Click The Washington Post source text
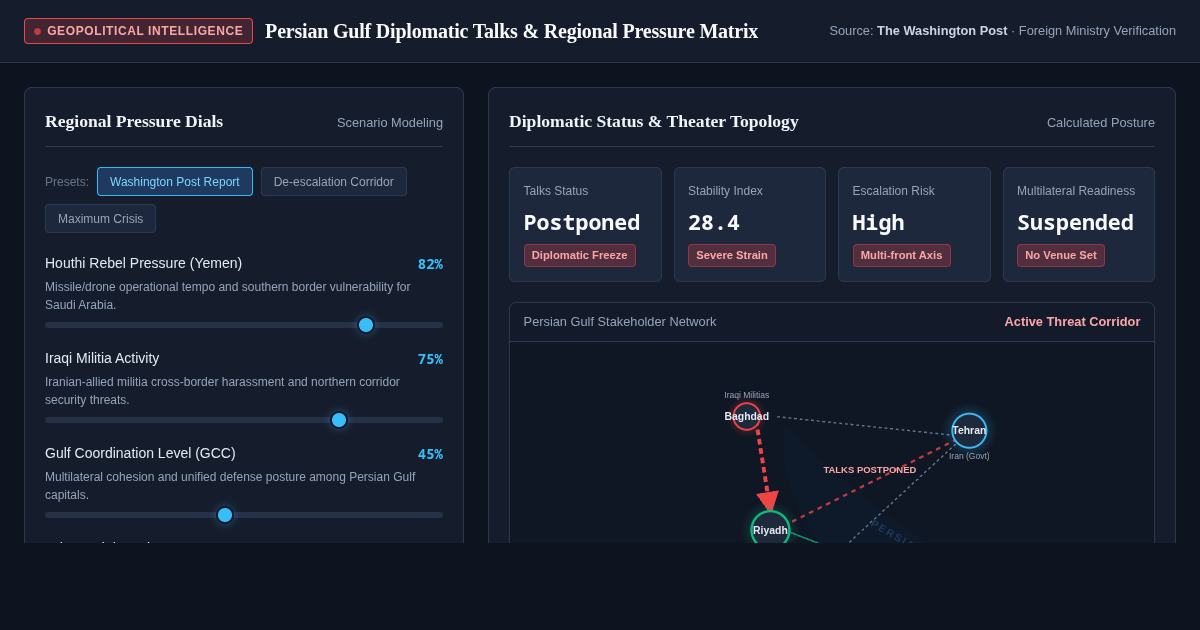The image size is (1200, 630). (942, 31)
